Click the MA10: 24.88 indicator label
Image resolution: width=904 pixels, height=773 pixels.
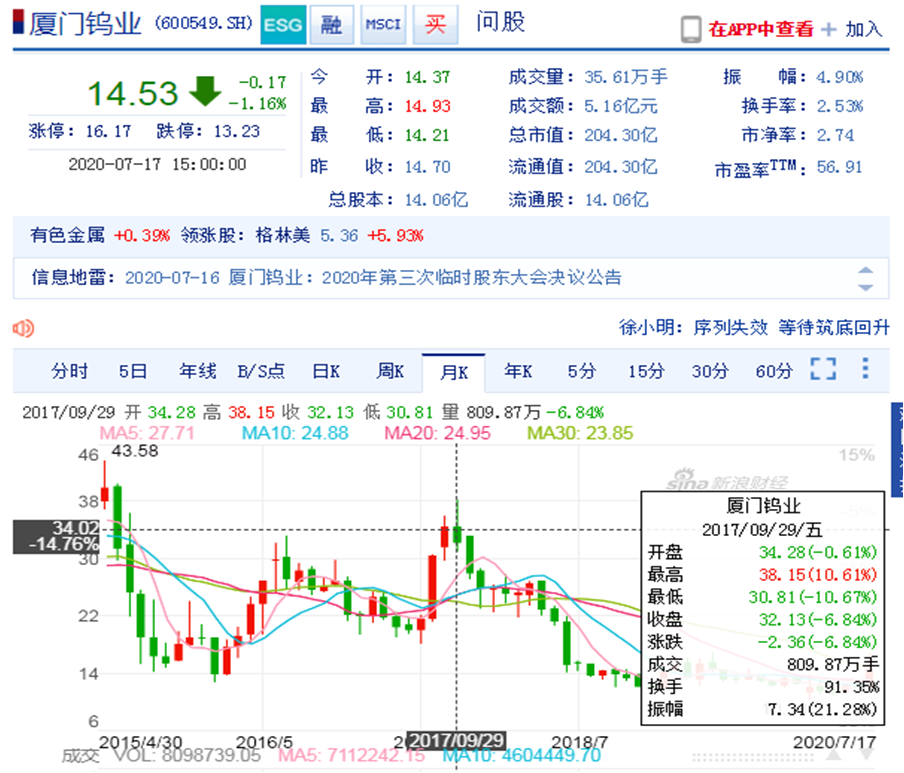pos(295,433)
